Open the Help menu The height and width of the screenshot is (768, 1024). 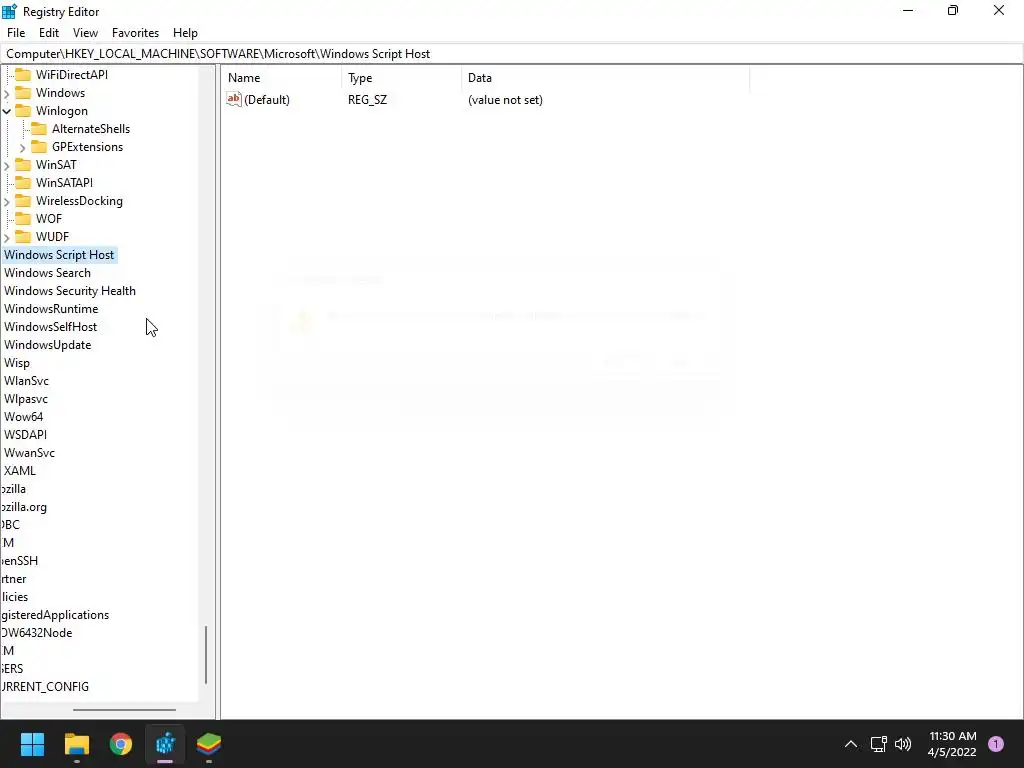(x=185, y=33)
